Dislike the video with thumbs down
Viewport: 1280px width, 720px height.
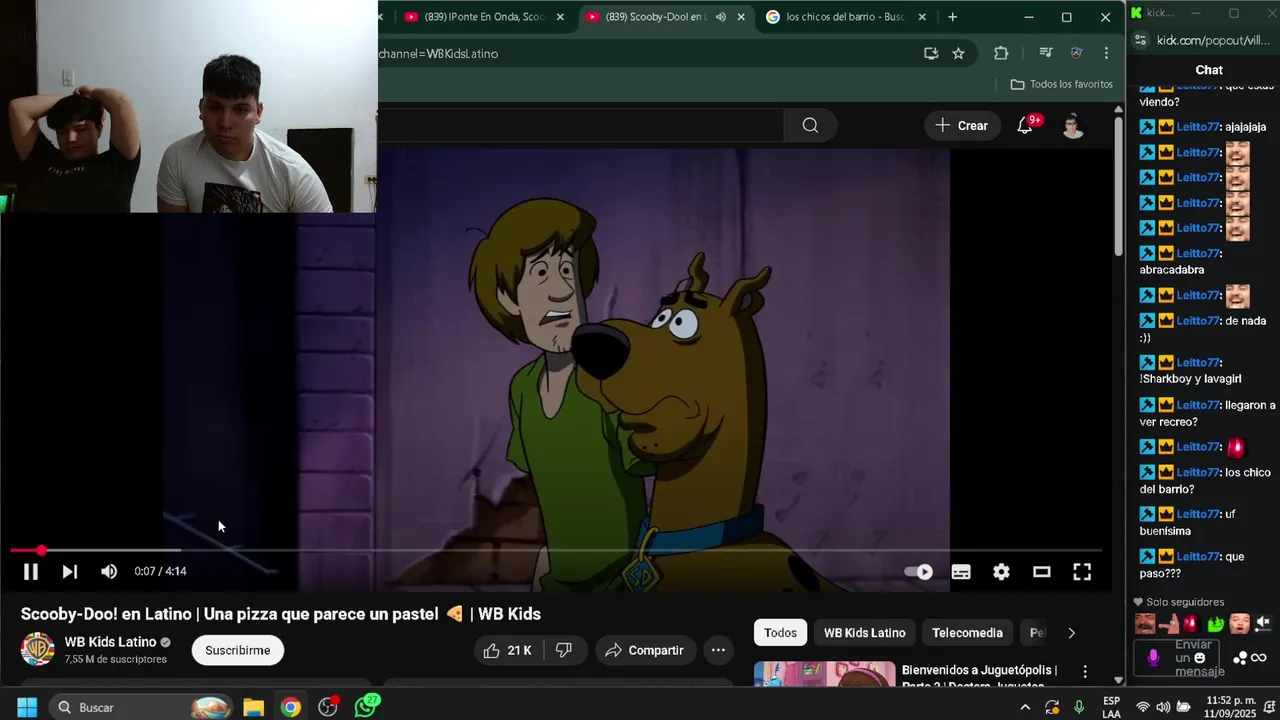coord(564,650)
